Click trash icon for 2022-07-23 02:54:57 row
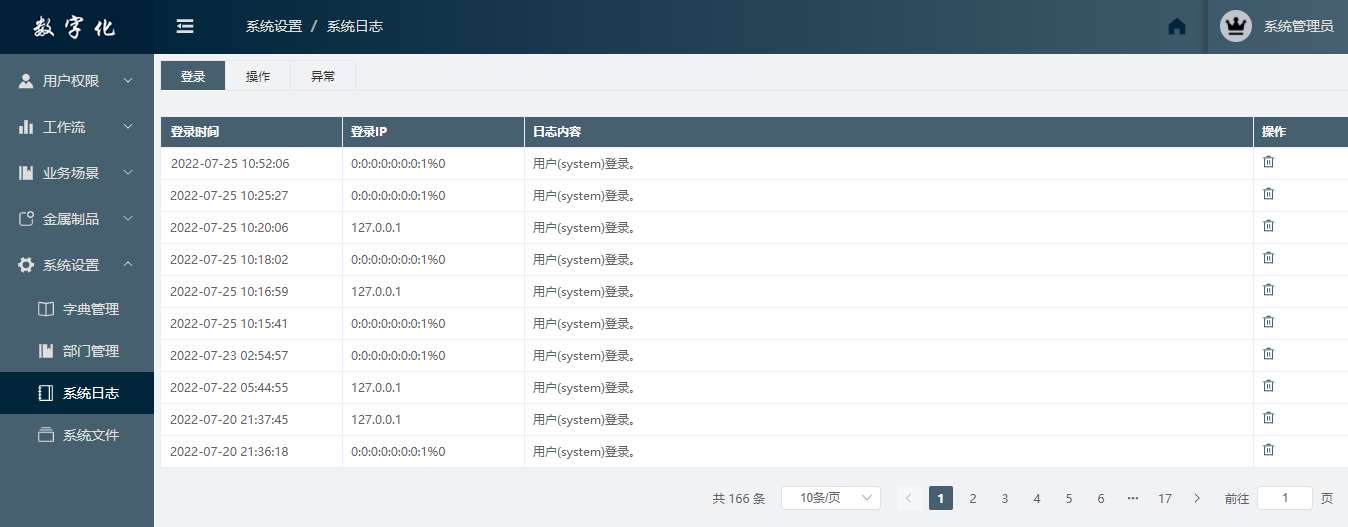Viewport: 1348px width, 527px height. click(1268, 354)
